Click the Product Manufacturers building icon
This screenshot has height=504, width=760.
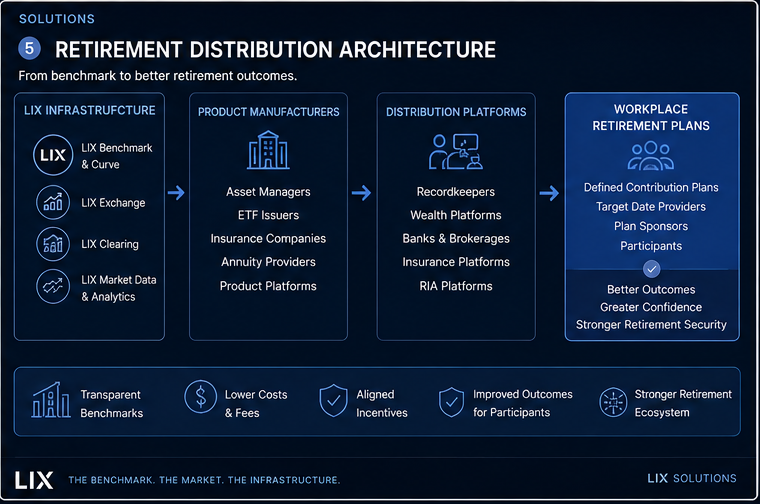tap(268, 150)
